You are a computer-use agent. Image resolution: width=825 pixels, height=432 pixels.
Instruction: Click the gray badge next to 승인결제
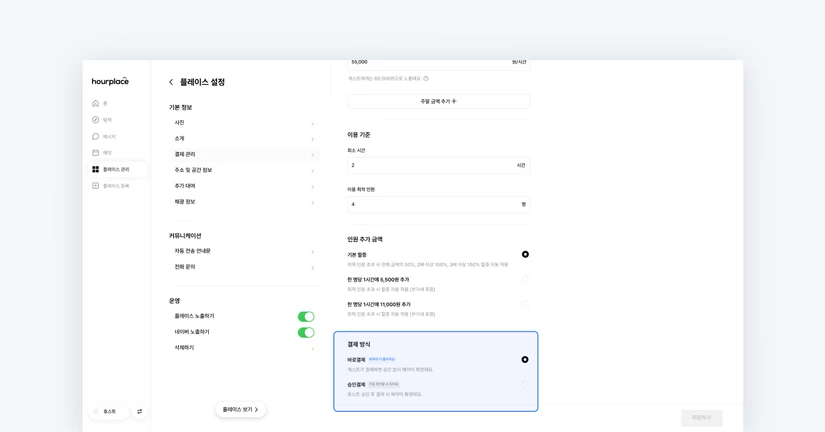pyautogui.click(x=383, y=384)
